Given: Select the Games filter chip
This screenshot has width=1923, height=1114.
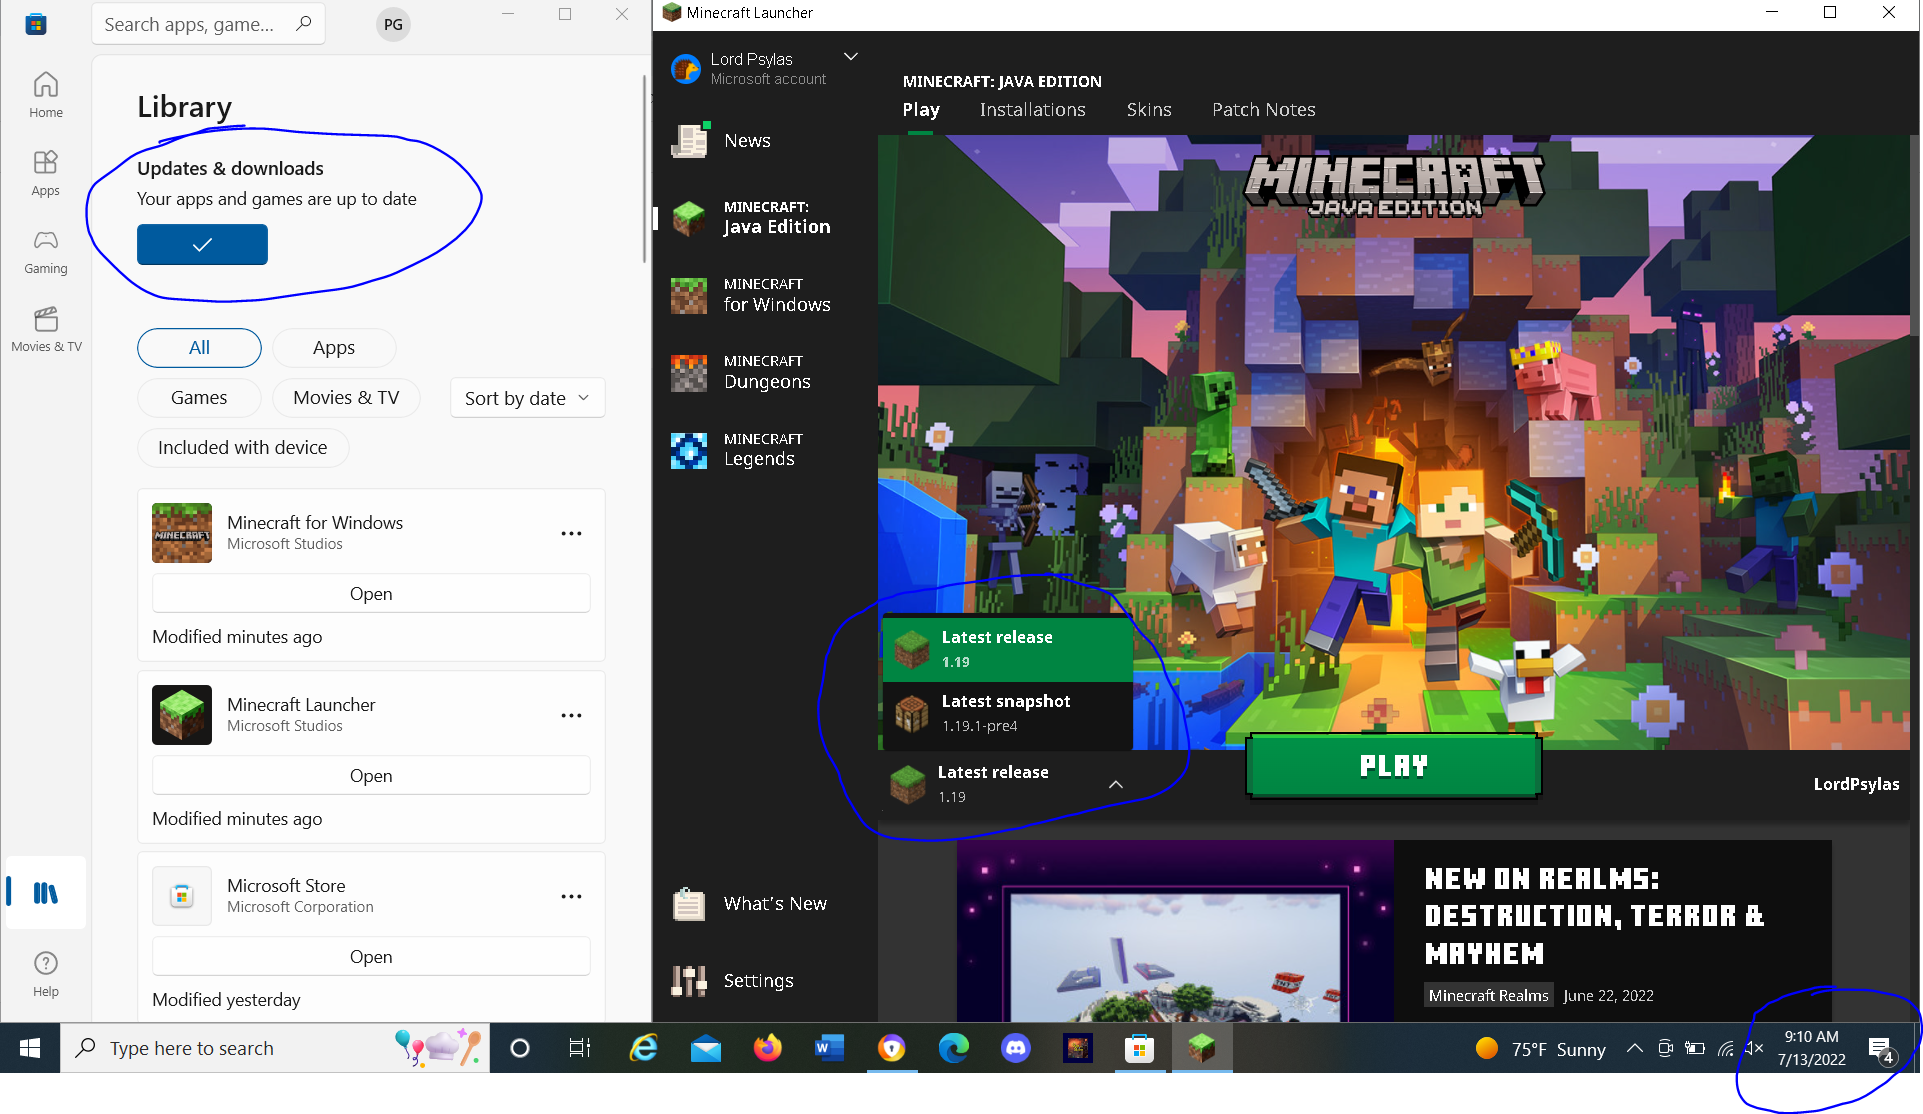Looking at the screenshot, I should click(199, 398).
